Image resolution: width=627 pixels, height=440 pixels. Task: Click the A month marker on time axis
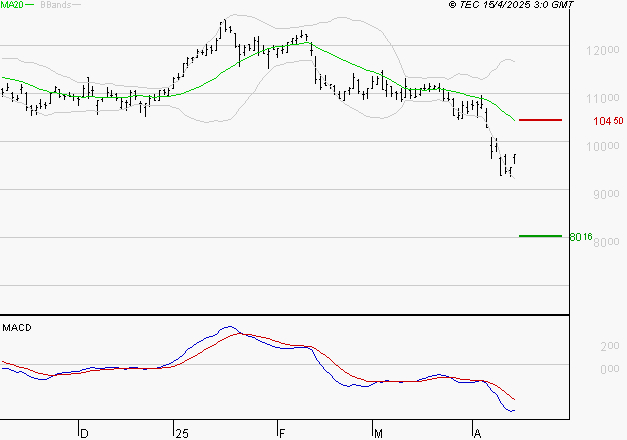[477, 433]
